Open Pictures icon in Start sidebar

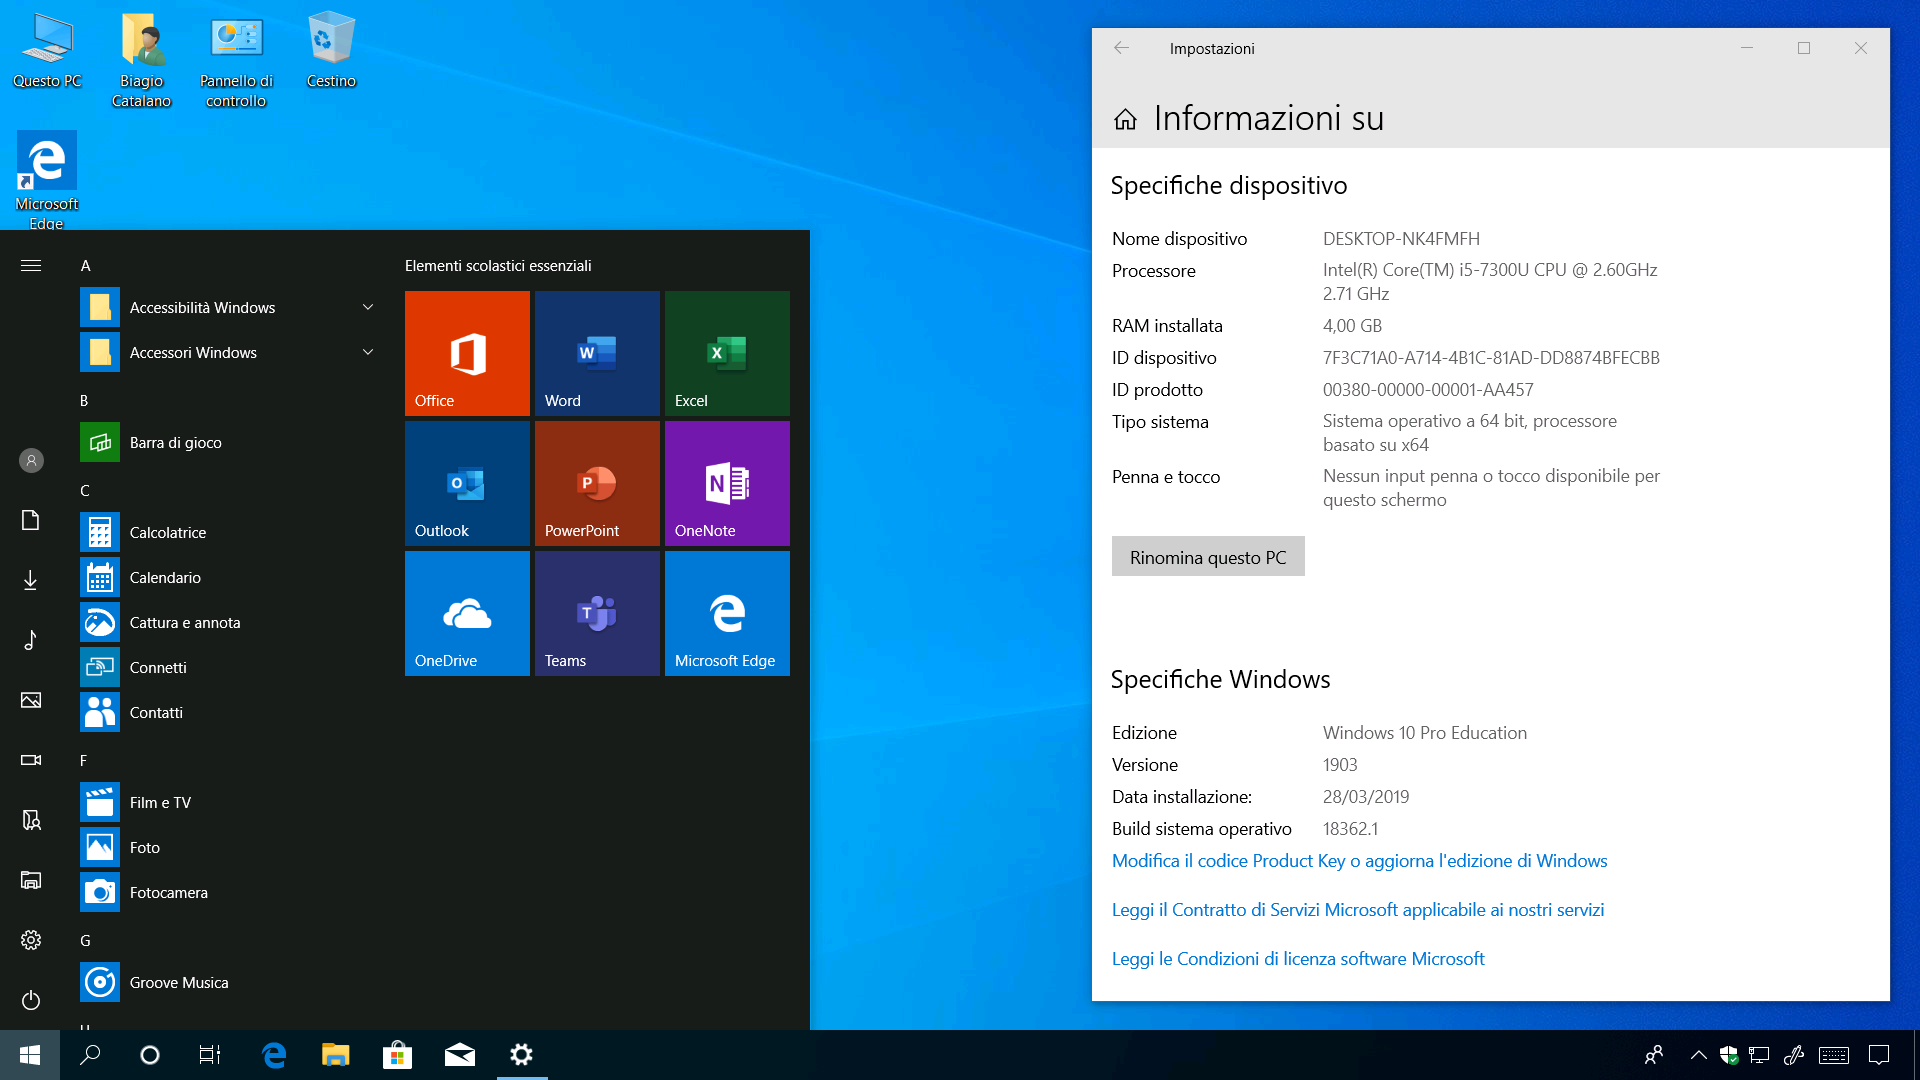31,700
